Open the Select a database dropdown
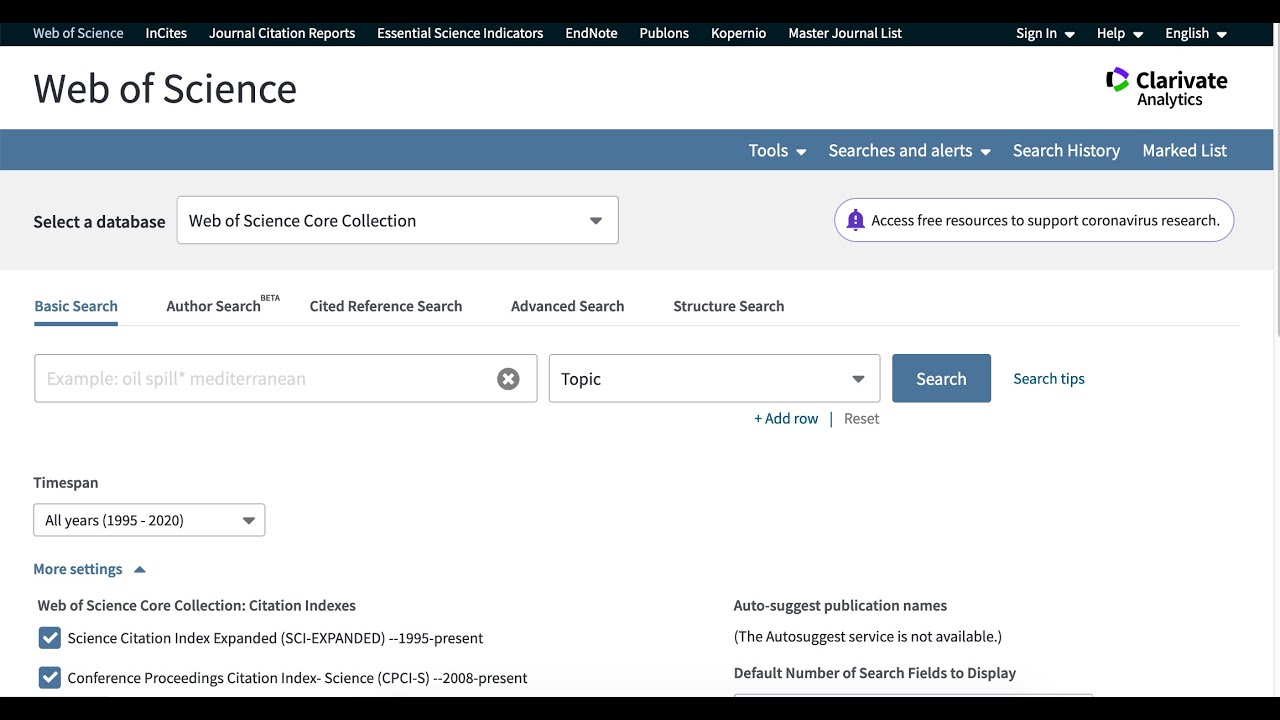1280x720 pixels. pos(398,220)
